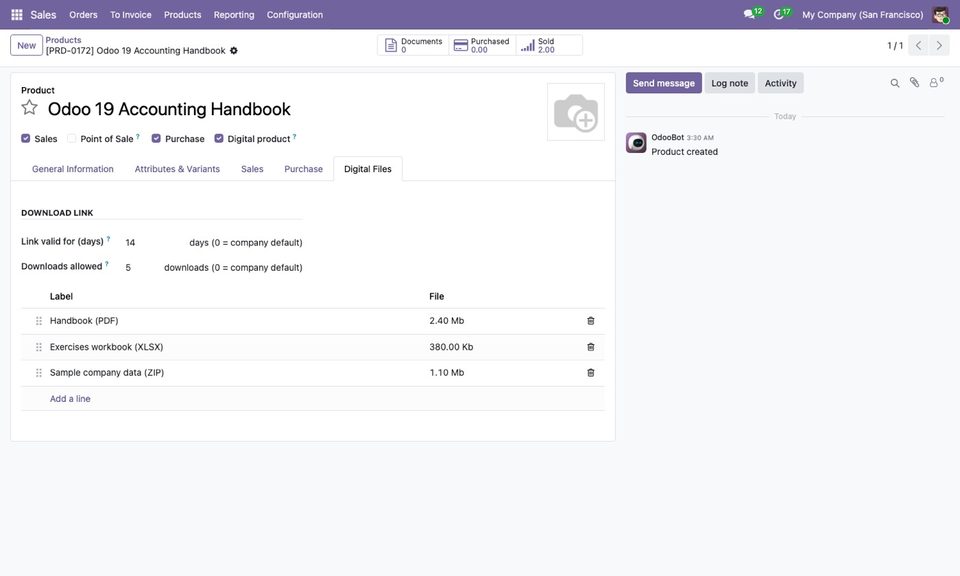Viewport: 960px width, 576px height.
Task: Go to the next record
Action: click(x=939, y=45)
